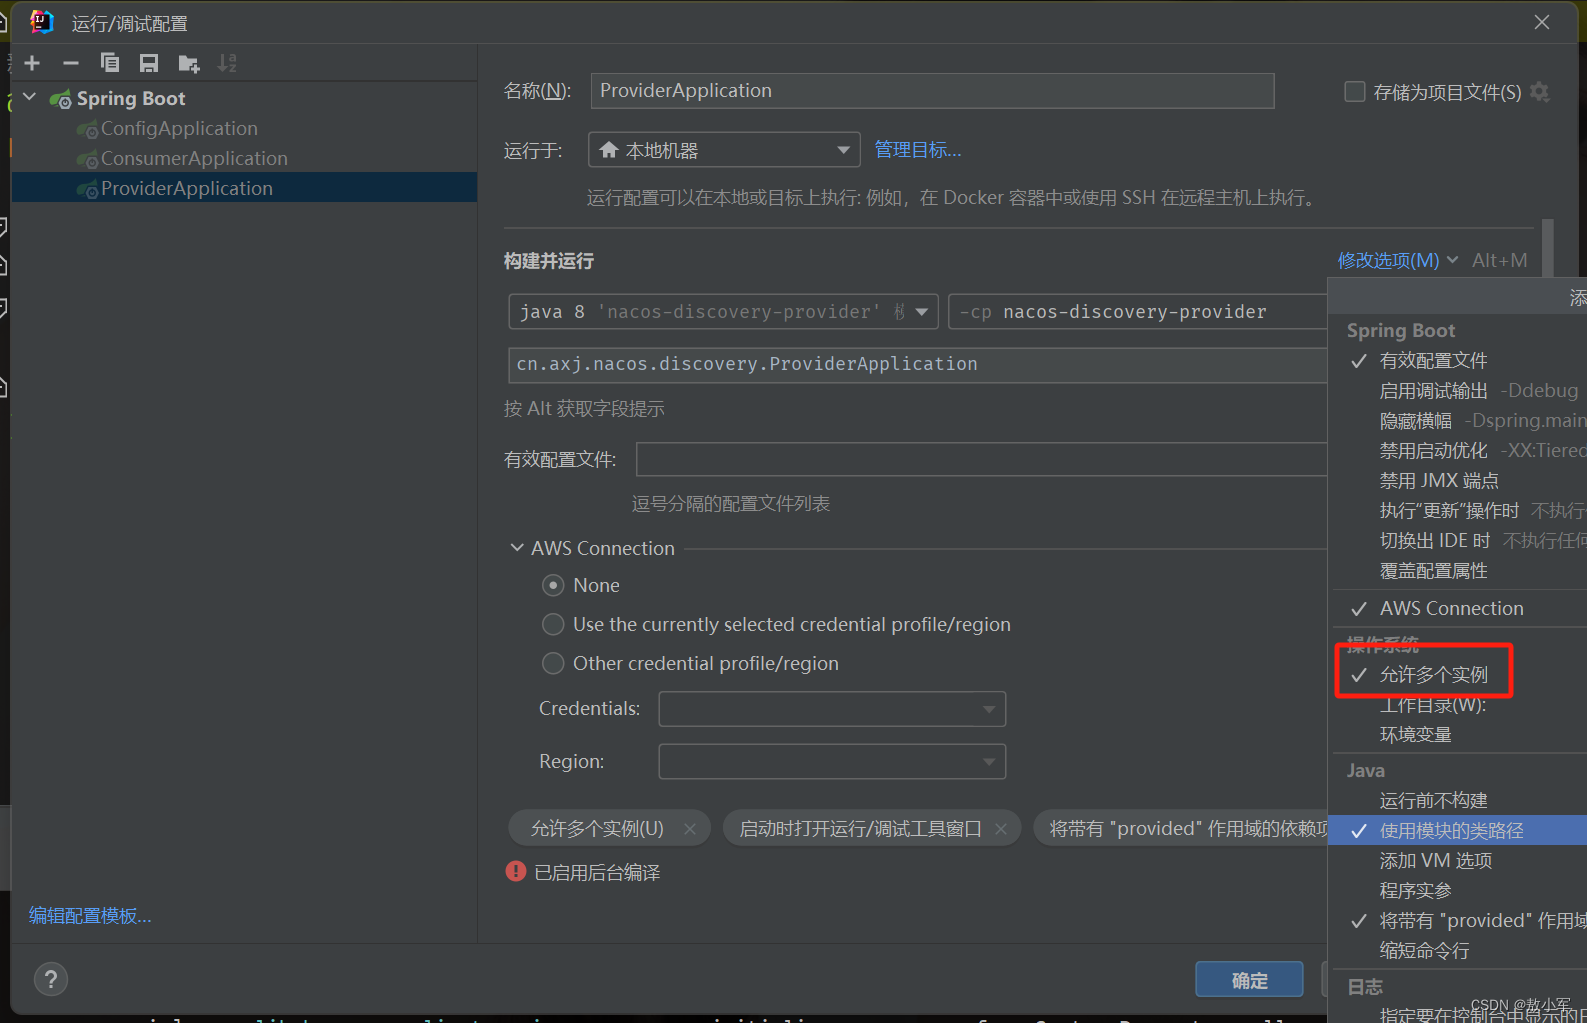Image resolution: width=1587 pixels, height=1023 pixels.
Task: Add a new run configuration
Action: (32, 63)
